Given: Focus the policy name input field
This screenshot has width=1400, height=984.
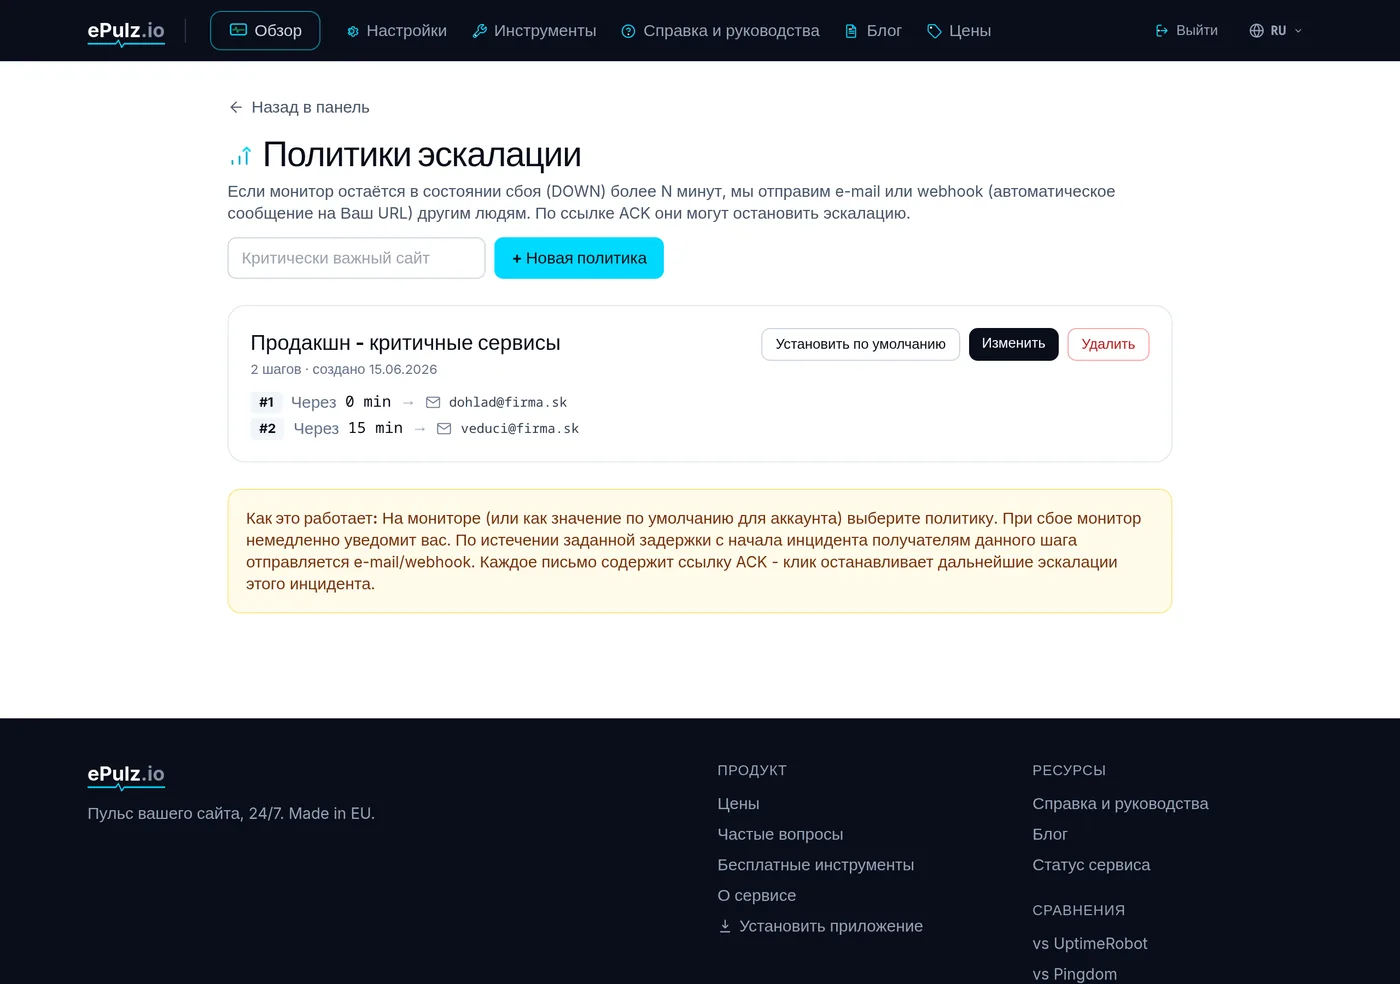Looking at the screenshot, I should pos(356,258).
